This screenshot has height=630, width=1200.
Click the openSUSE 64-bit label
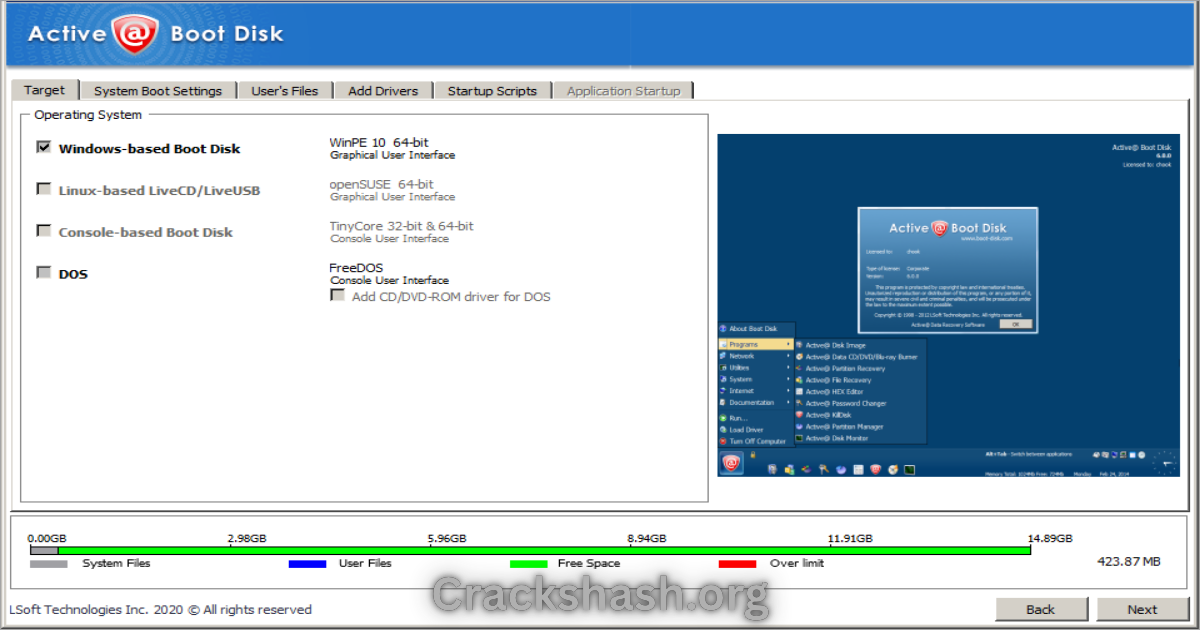(x=382, y=184)
